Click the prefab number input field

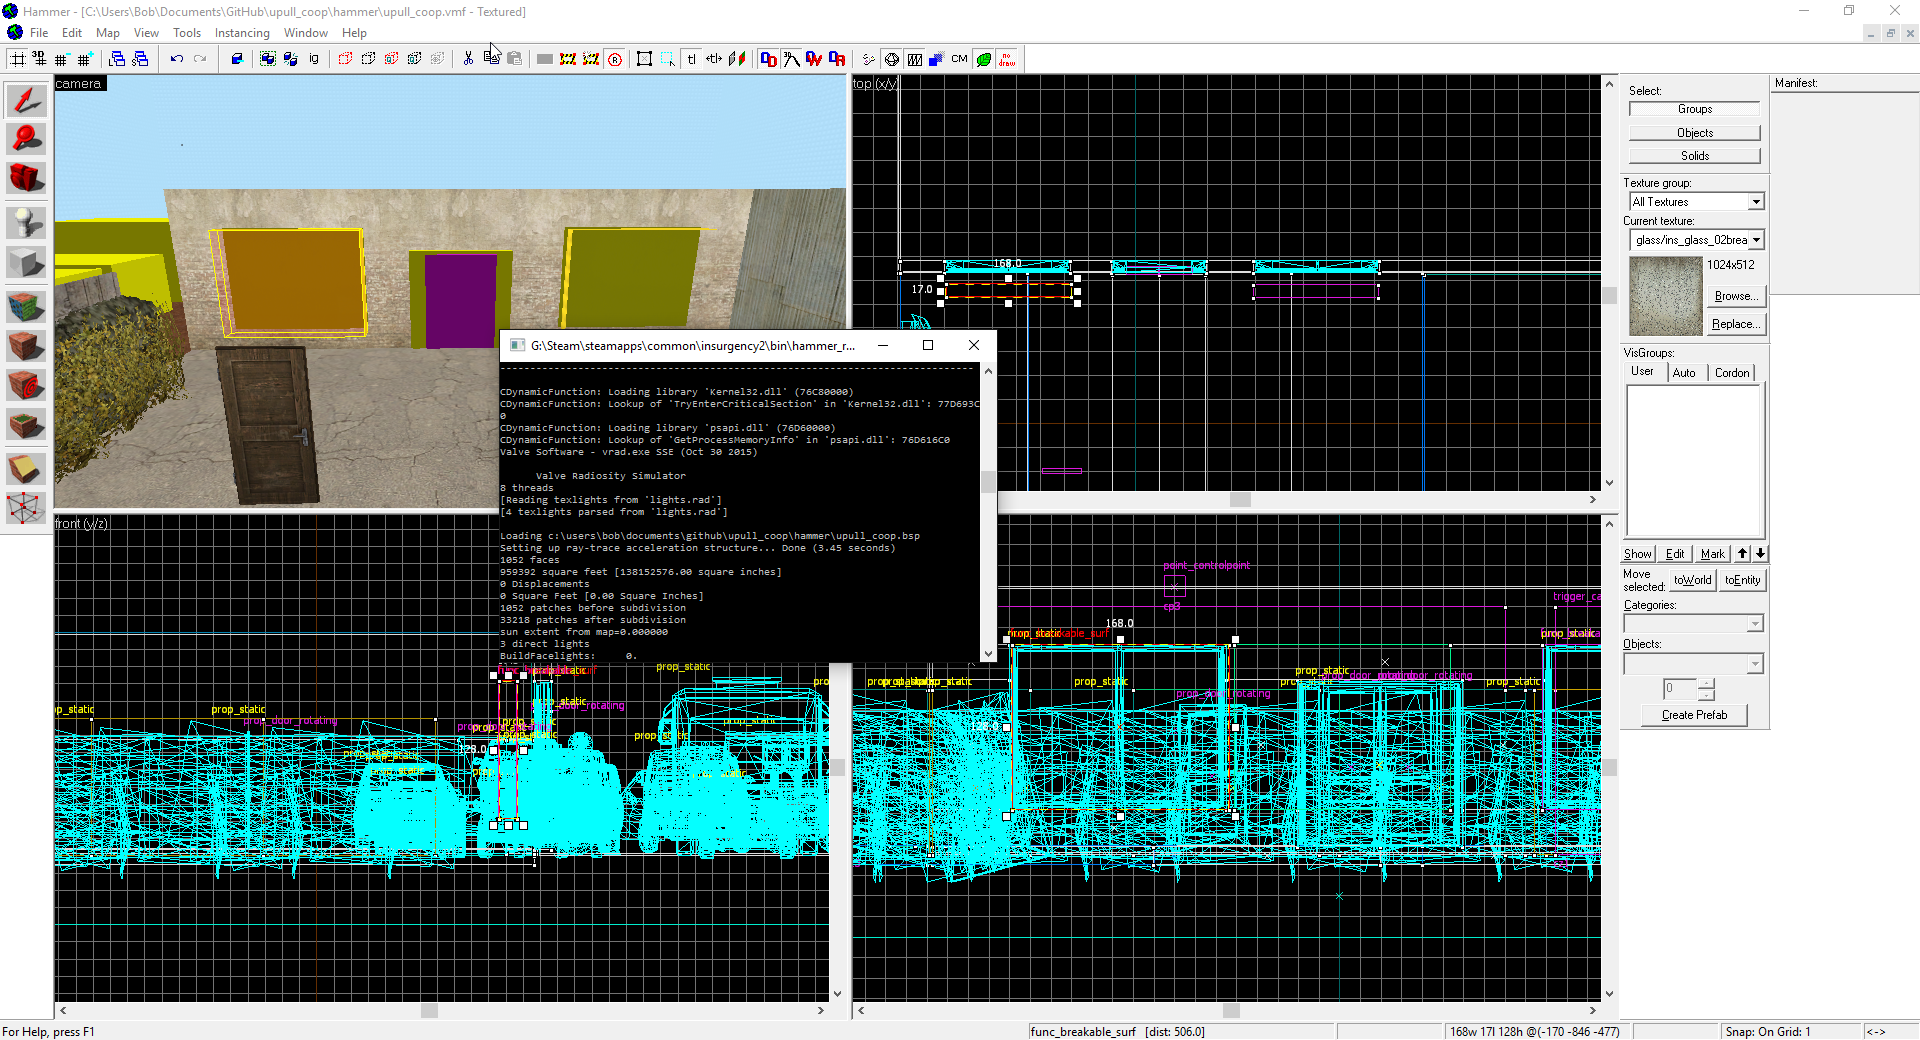pyautogui.click(x=1680, y=688)
